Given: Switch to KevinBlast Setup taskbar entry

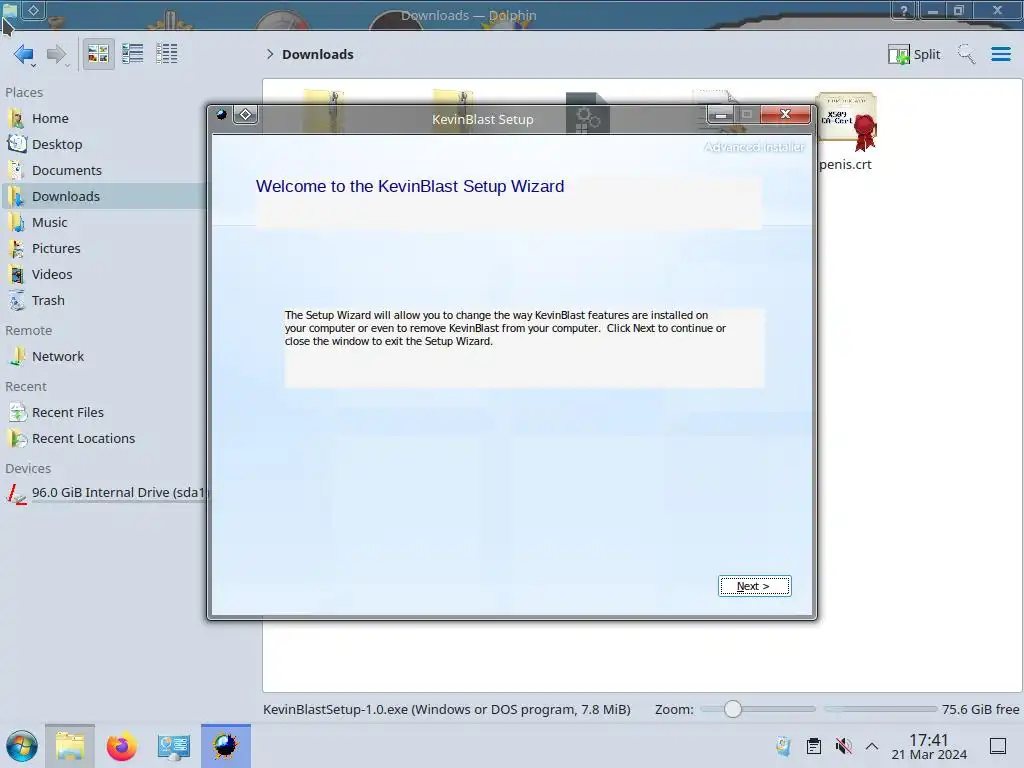Looking at the screenshot, I should pyautogui.click(x=226, y=746).
